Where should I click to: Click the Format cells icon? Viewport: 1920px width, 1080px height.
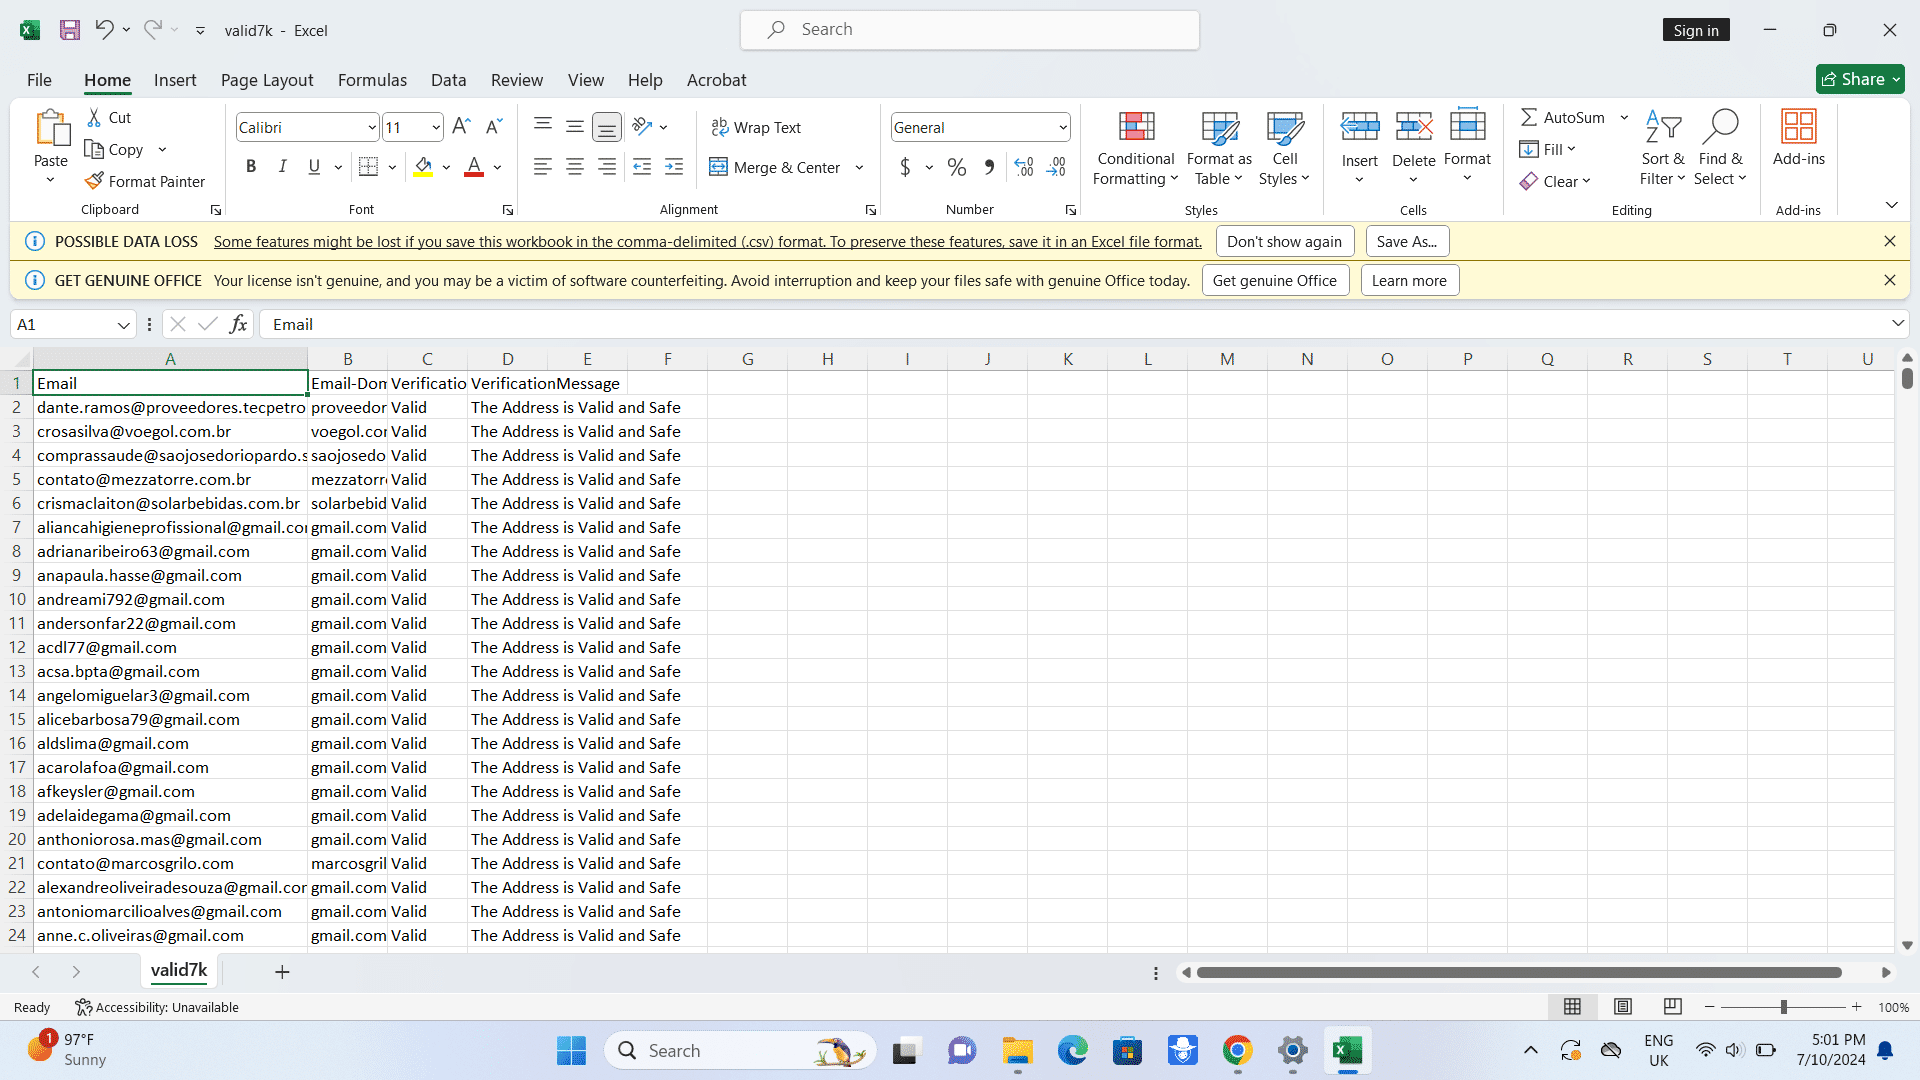click(1467, 127)
